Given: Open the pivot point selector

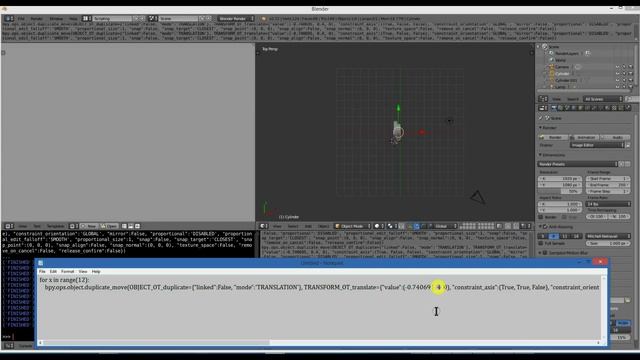Looking at the screenshot, I should coord(392,226).
